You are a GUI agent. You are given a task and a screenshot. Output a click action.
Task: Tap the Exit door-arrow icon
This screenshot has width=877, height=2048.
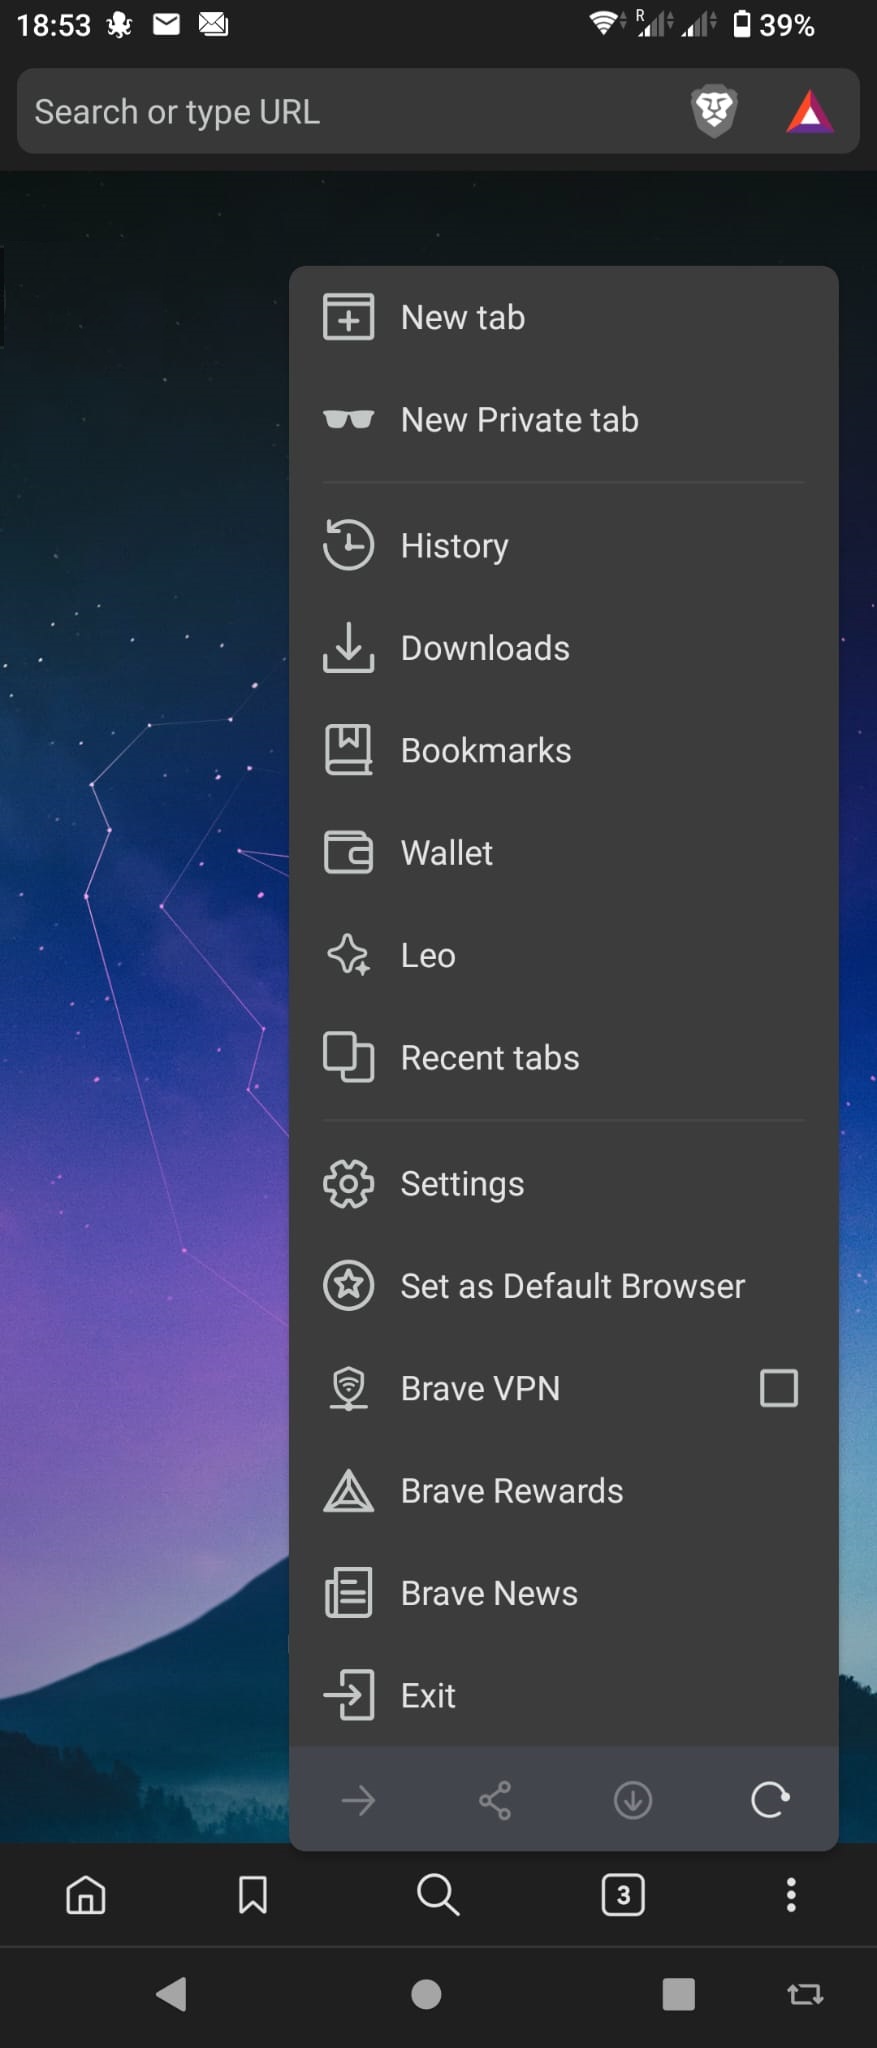(x=348, y=1695)
